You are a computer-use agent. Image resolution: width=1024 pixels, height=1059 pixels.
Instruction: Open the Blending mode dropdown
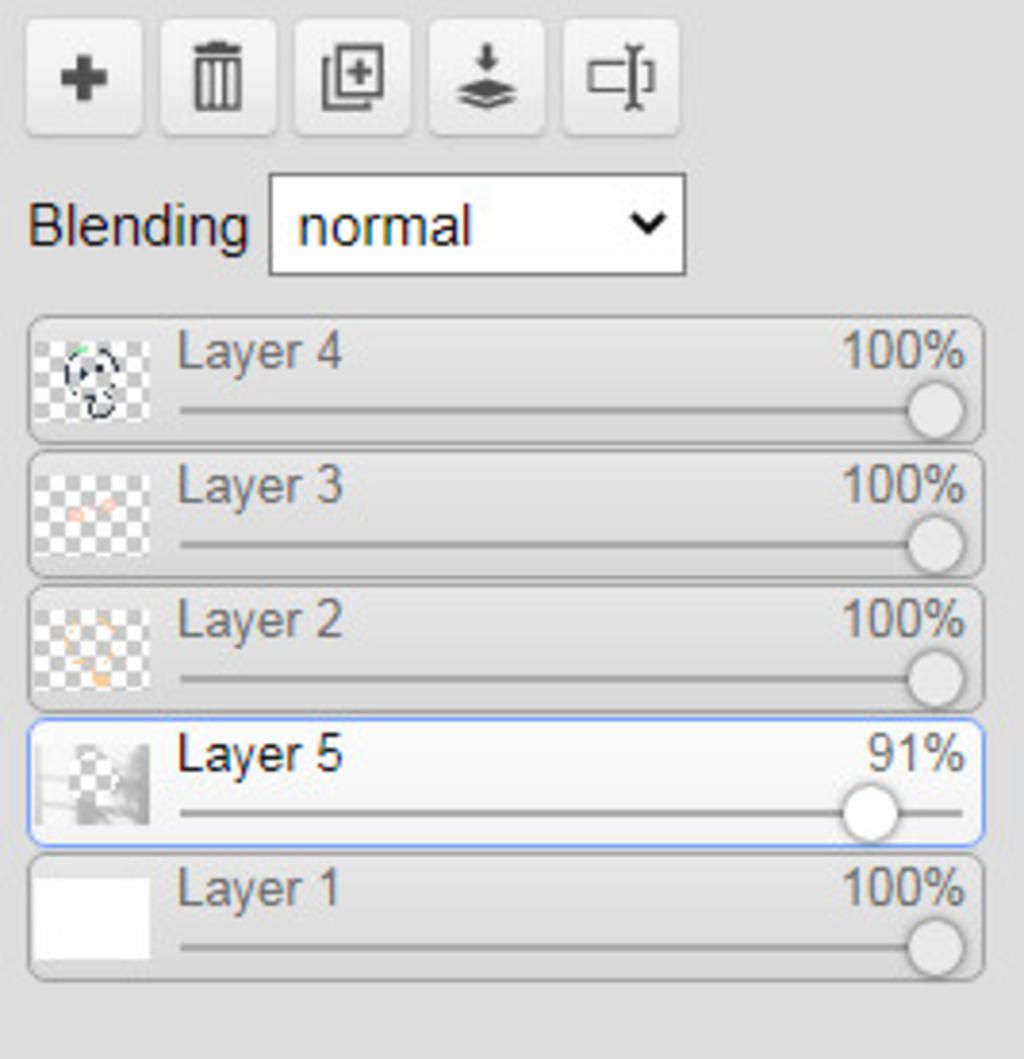coord(478,225)
